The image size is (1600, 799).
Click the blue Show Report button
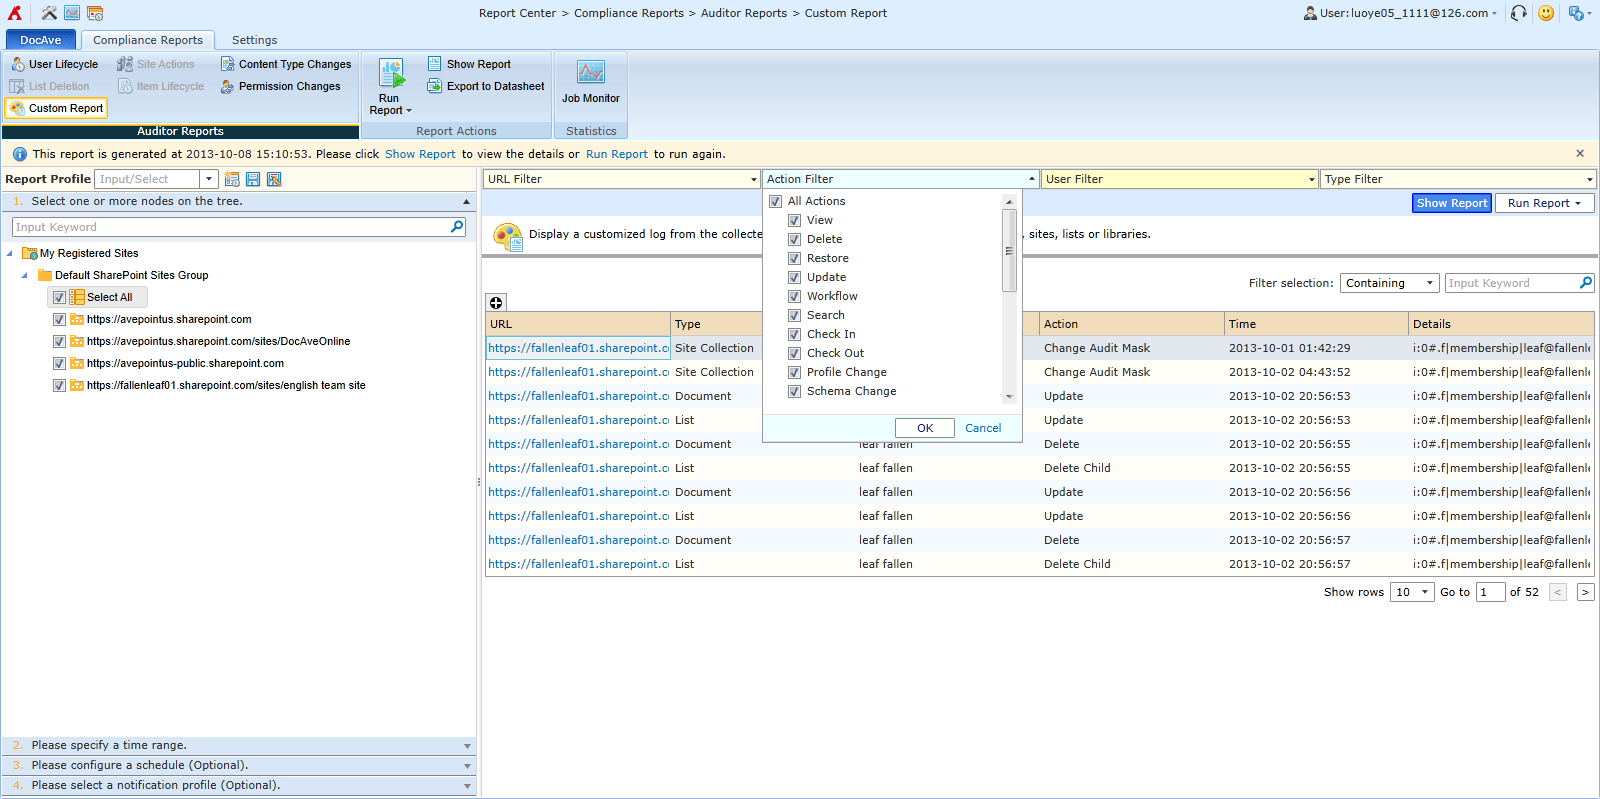coord(1451,203)
